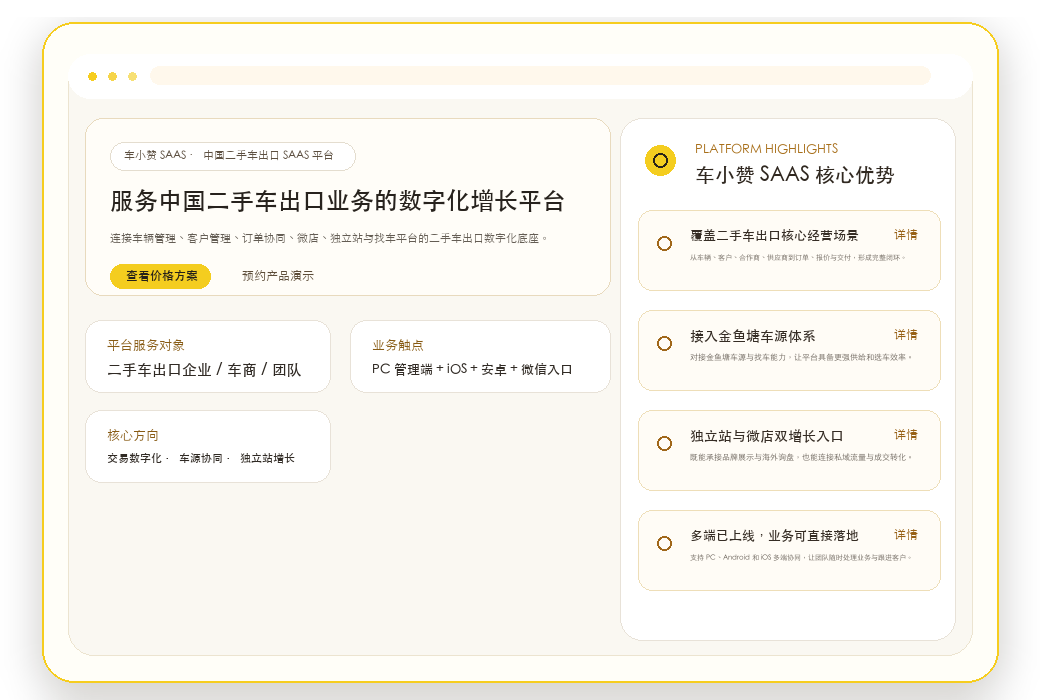
Task: Click the 车小赞 SAAS · 中国二手车出口 SAAS 平台 tag
Action: [233, 157]
